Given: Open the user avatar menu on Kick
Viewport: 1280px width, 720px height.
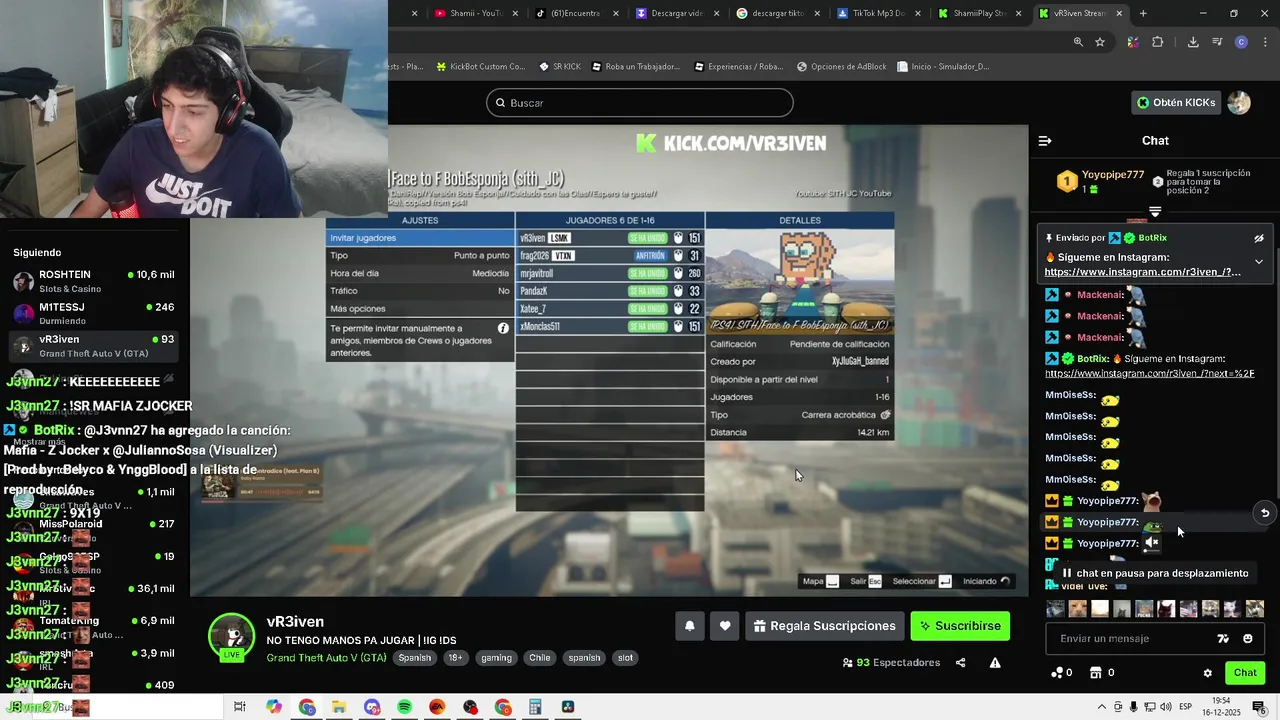Looking at the screenshot, I should [1239, 103].
